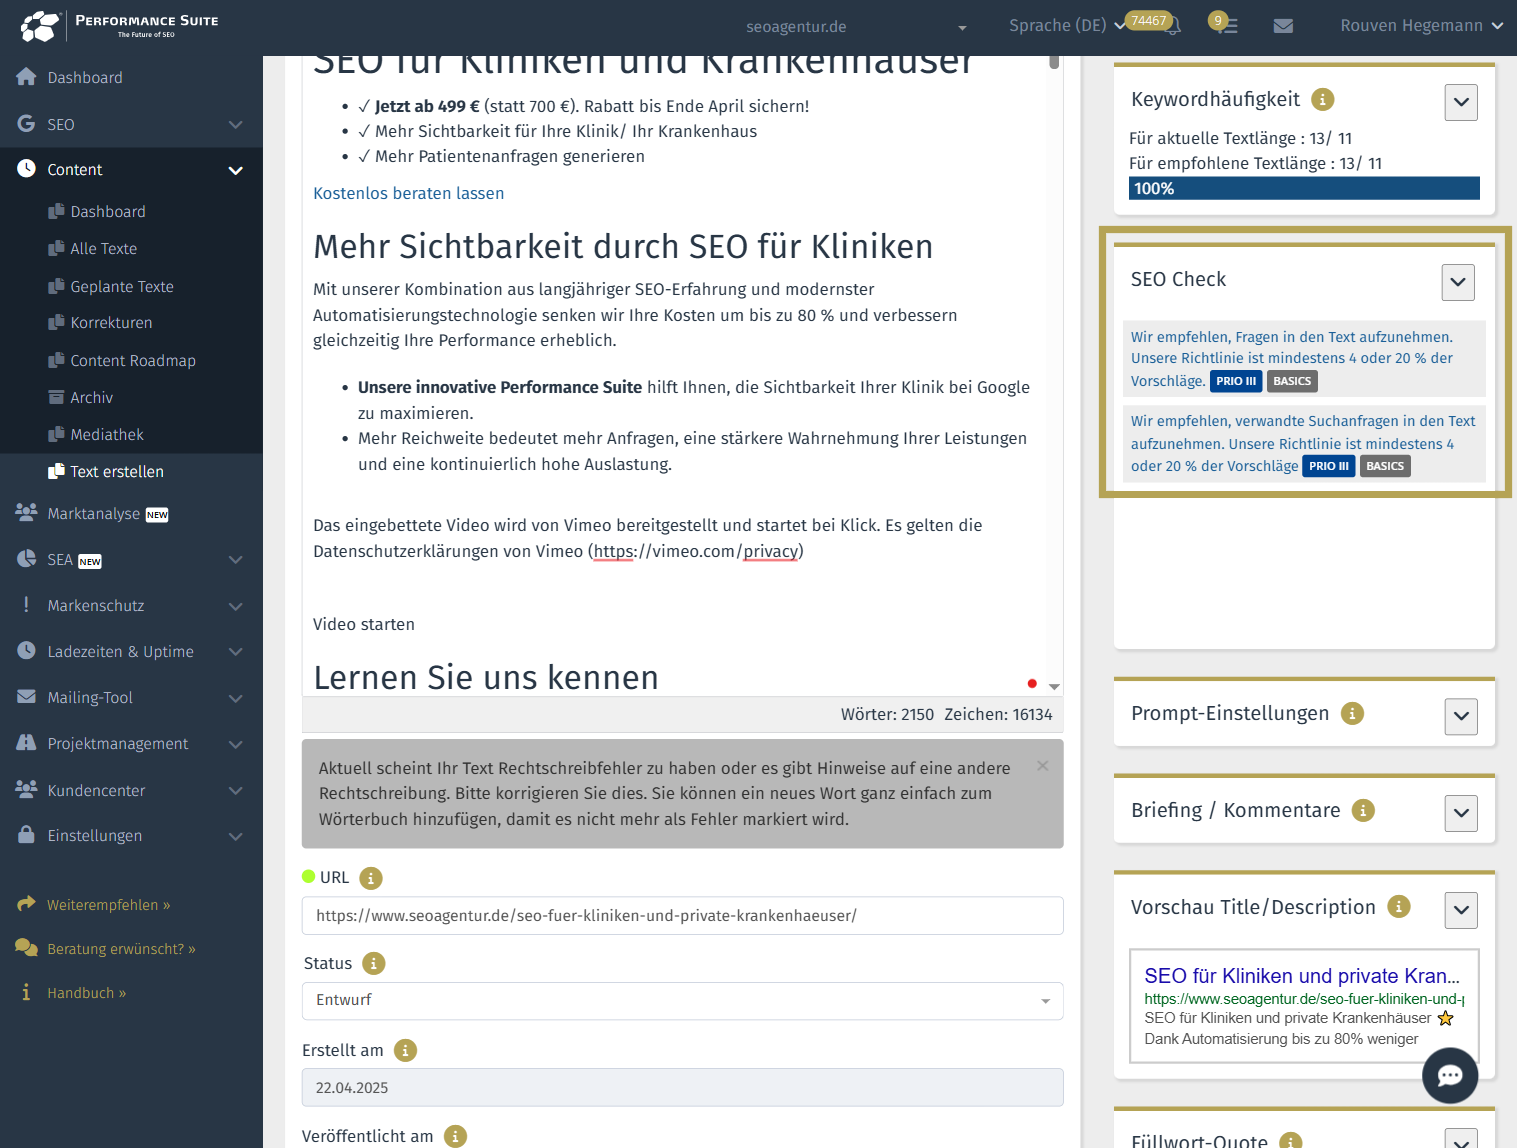Screen dimensions: 1517x1148
Task: Expand the Markenschutz menu chevron
Action: tap(236, 607)
